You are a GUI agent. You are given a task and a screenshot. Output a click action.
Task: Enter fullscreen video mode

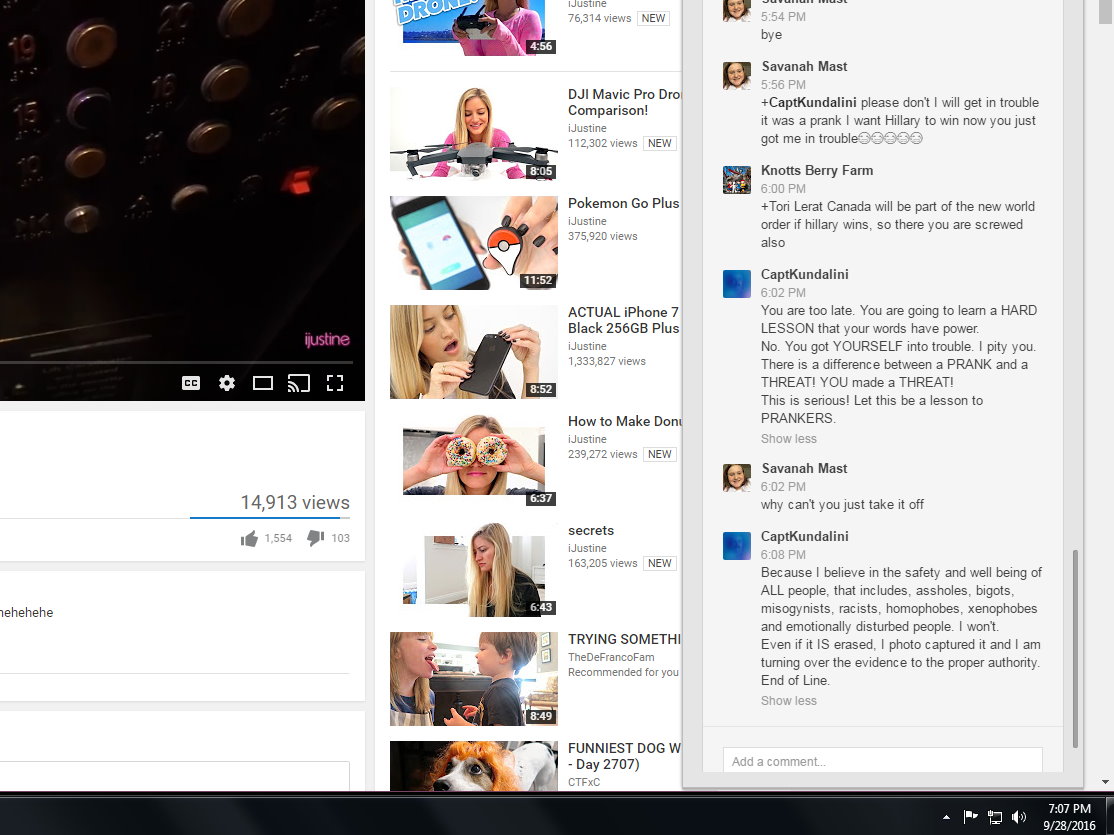[x=335, y=383]
